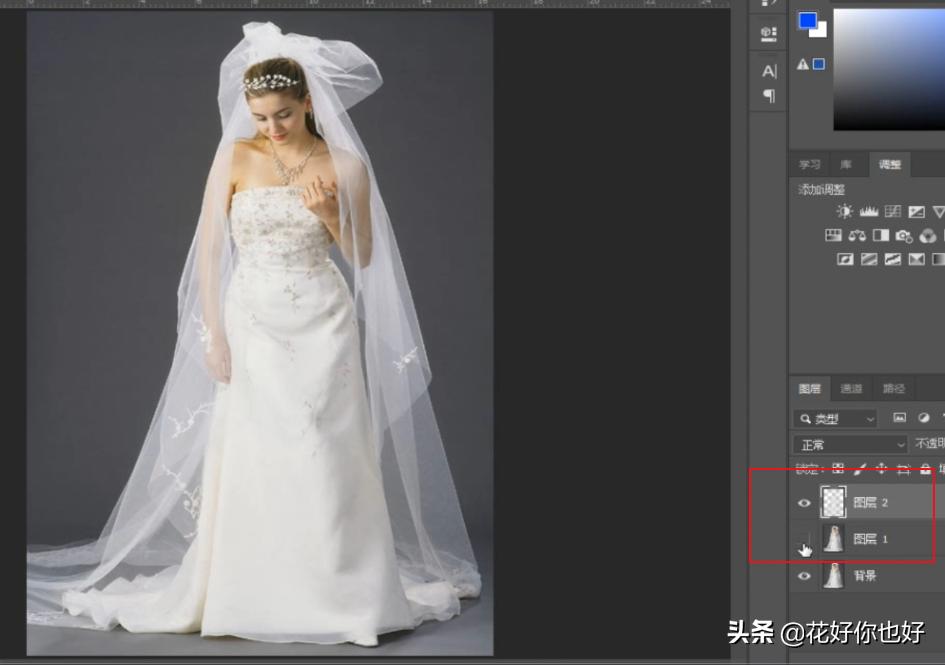Enable the lock transparent pixels button
Image resolution: width=945 pixels, height=665 pixels.
838,469
